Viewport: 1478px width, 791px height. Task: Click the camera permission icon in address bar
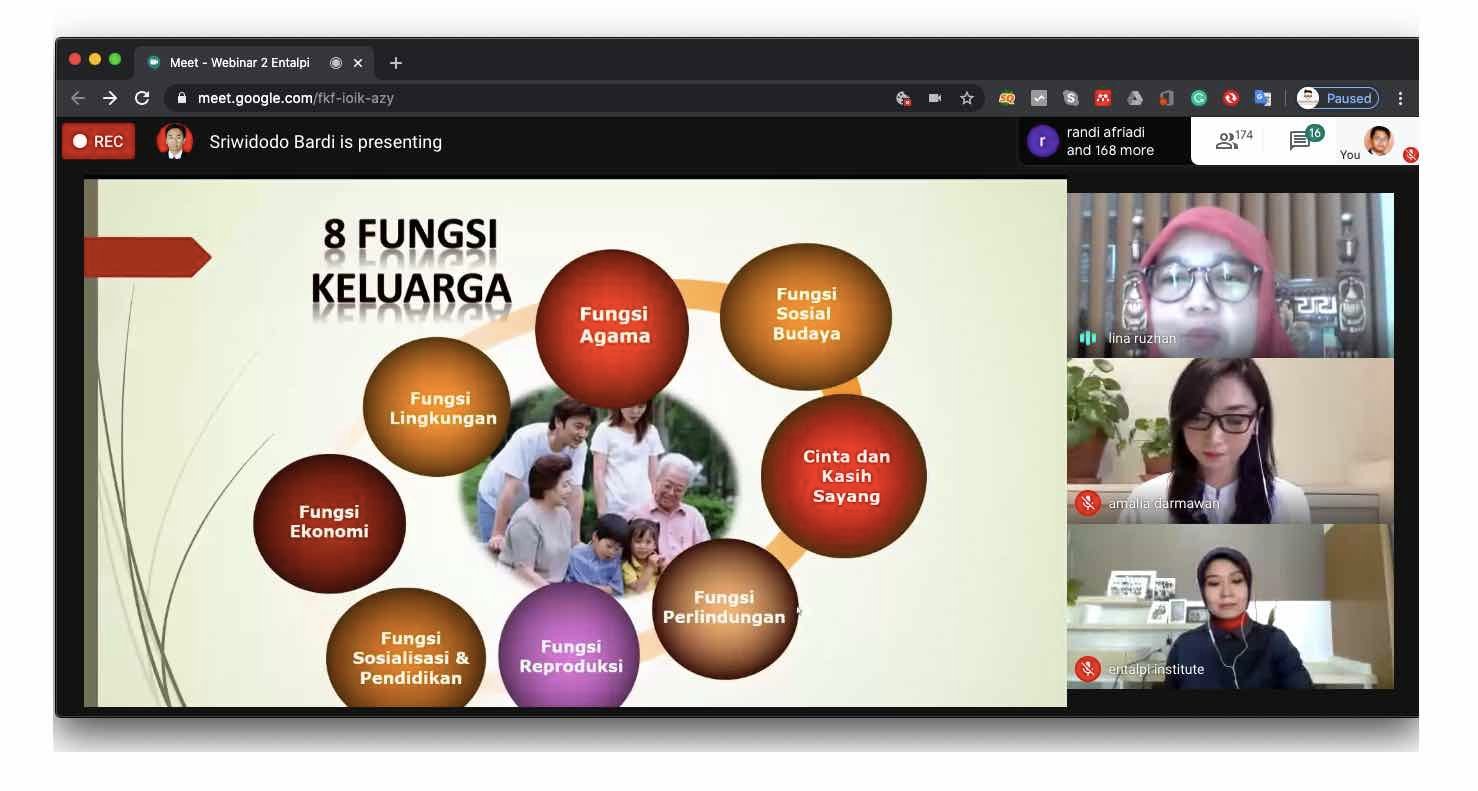point(935,98)
